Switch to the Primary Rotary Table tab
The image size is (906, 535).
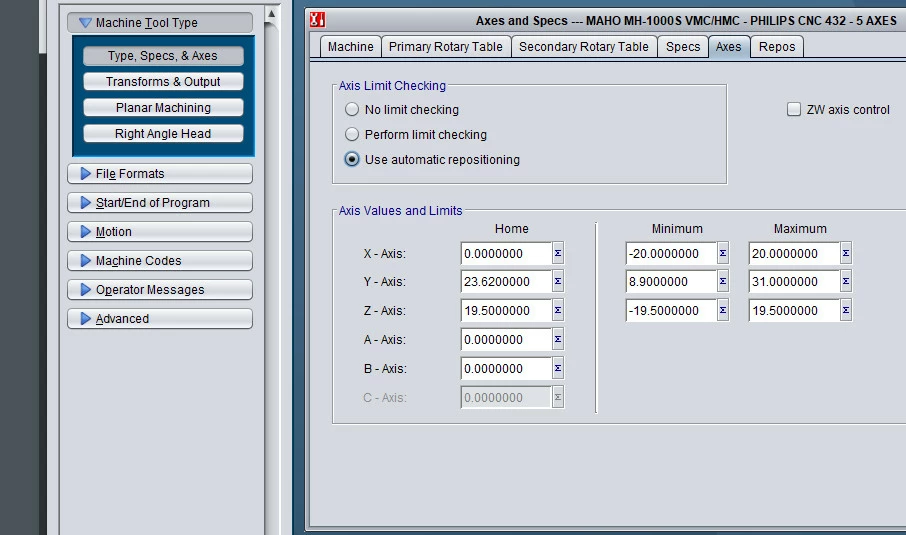point(445,46)
